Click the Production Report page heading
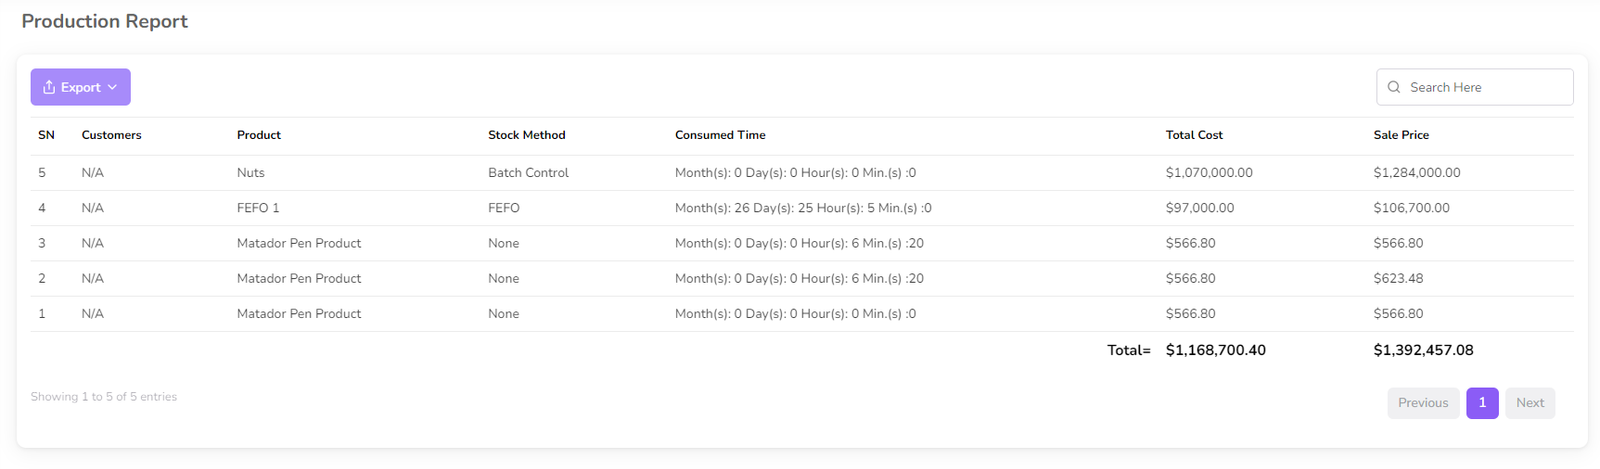Image resolution: width=1600 pixels, height=469 pixels. (105, 21)
